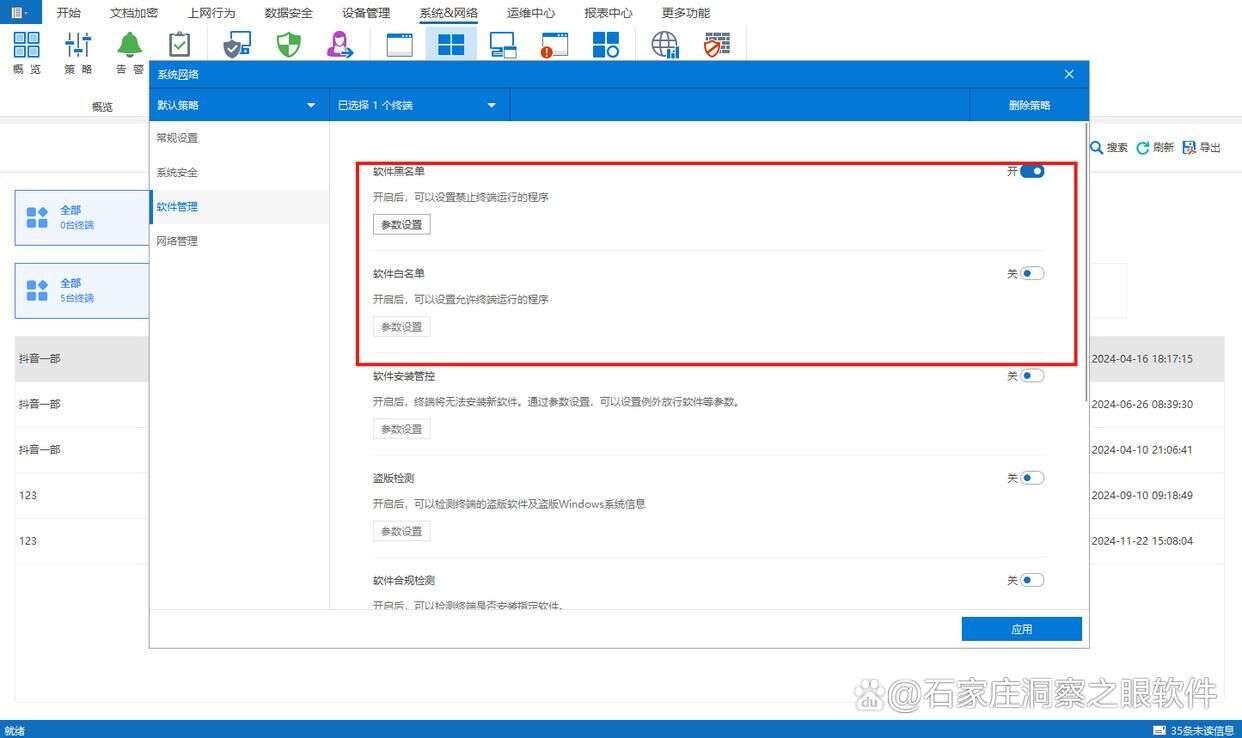Click the 应用 apply button

click(x=1021, y=628)
